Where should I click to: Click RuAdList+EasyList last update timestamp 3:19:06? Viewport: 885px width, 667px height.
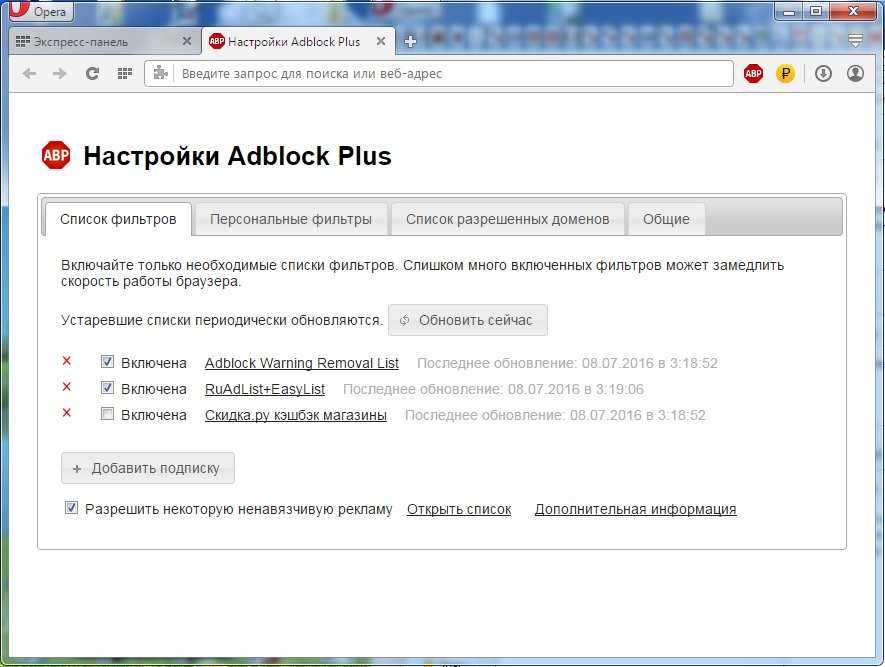tap(493, 389)
